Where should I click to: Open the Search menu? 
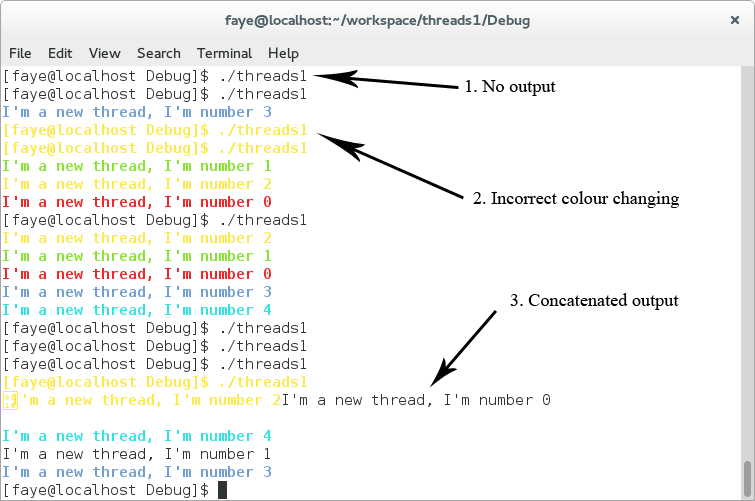[x=159, y=53]
